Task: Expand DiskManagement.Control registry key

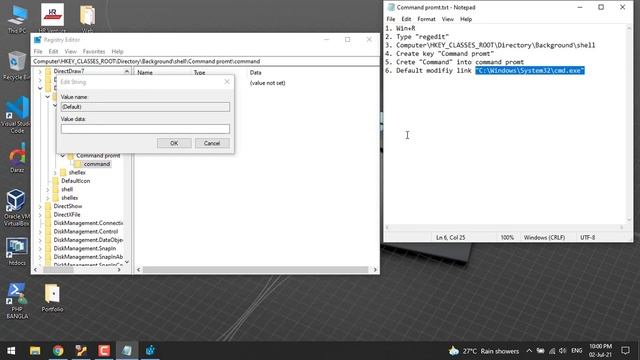Action: click(x=40, y=232)
